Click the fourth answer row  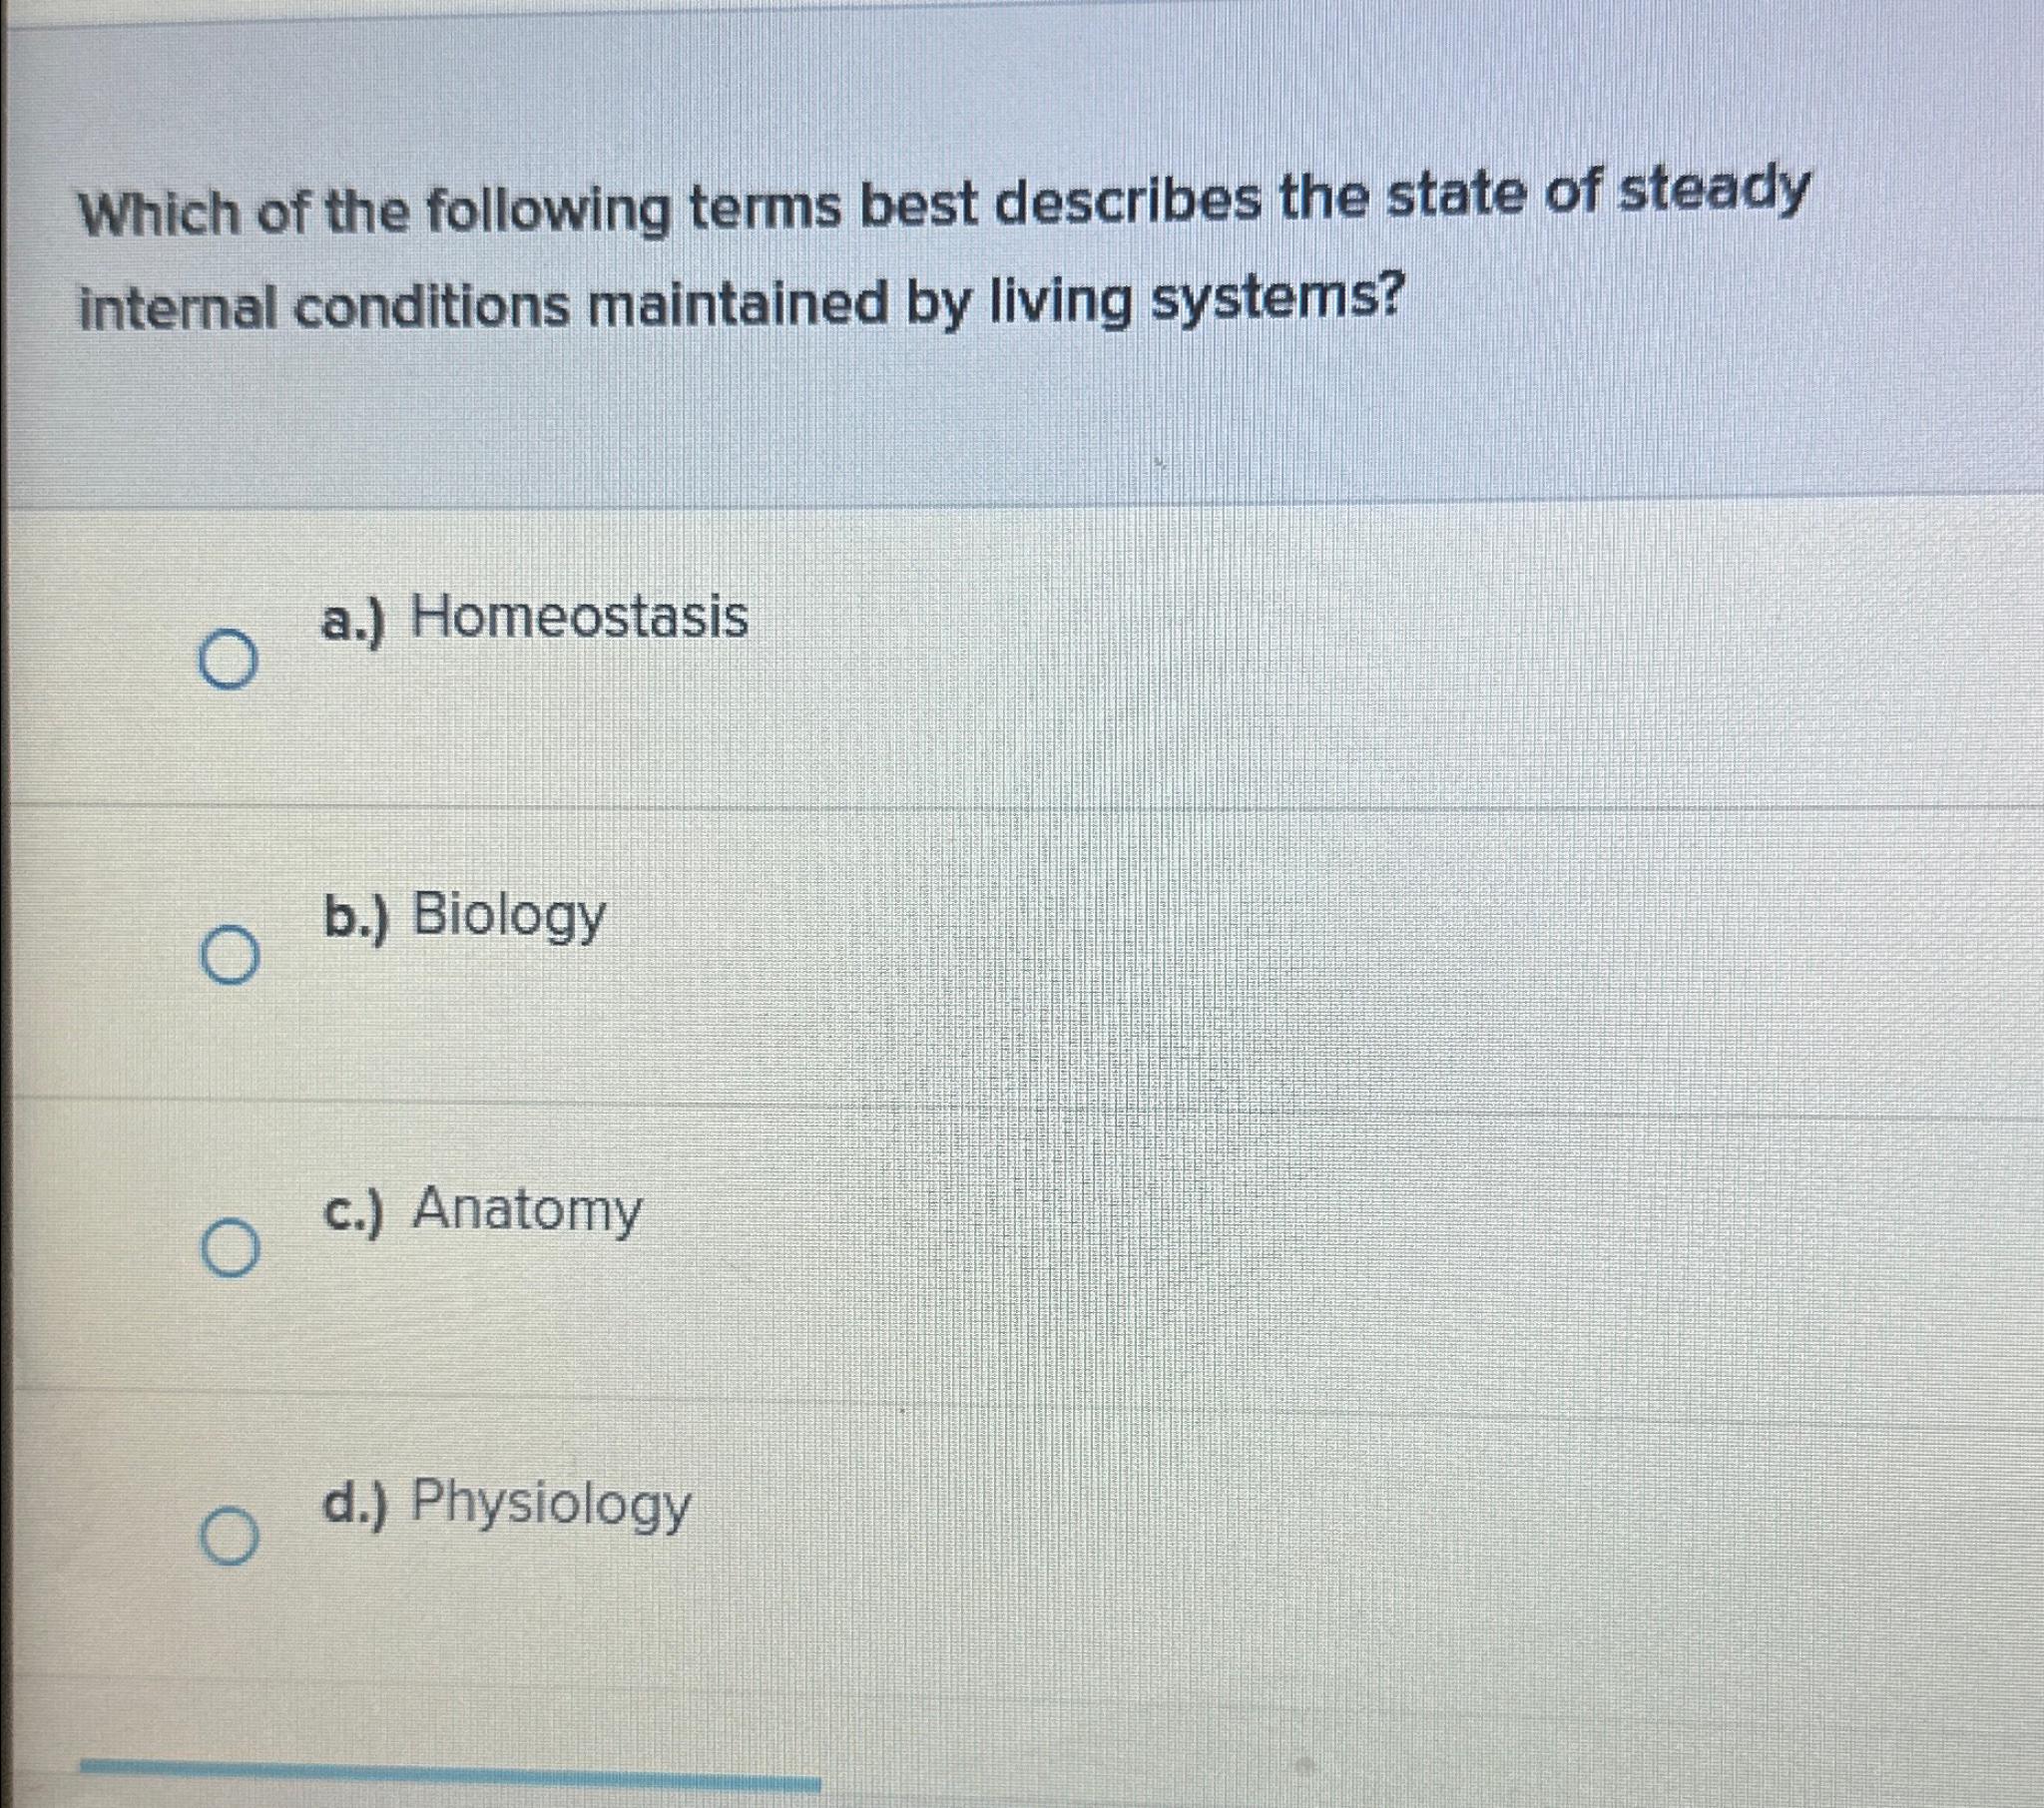click(x=1000, y=1540)
